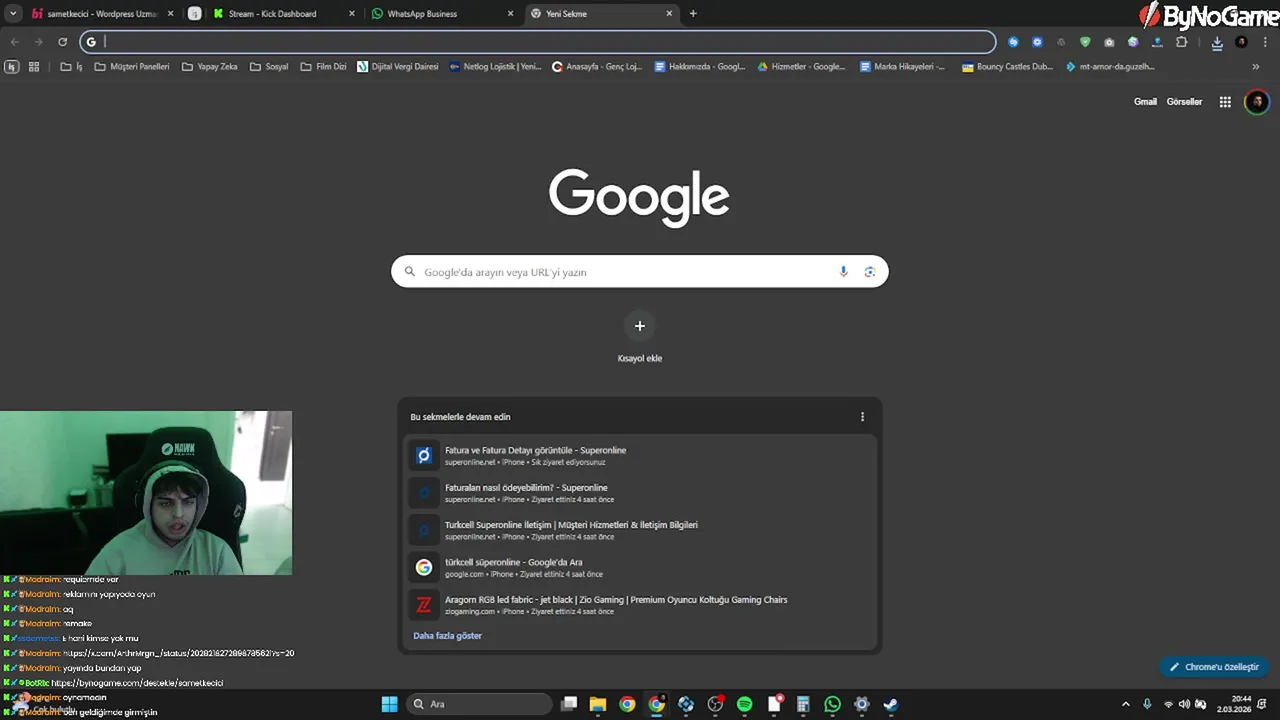1280x720 pixels.
Task: Click the Google search box
Action: 640,272
